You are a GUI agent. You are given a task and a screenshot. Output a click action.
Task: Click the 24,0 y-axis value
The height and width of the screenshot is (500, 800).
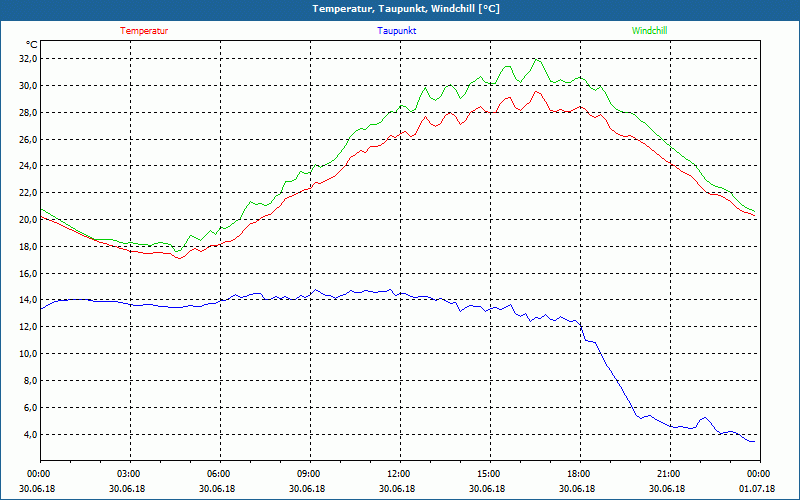coord(28,166)
